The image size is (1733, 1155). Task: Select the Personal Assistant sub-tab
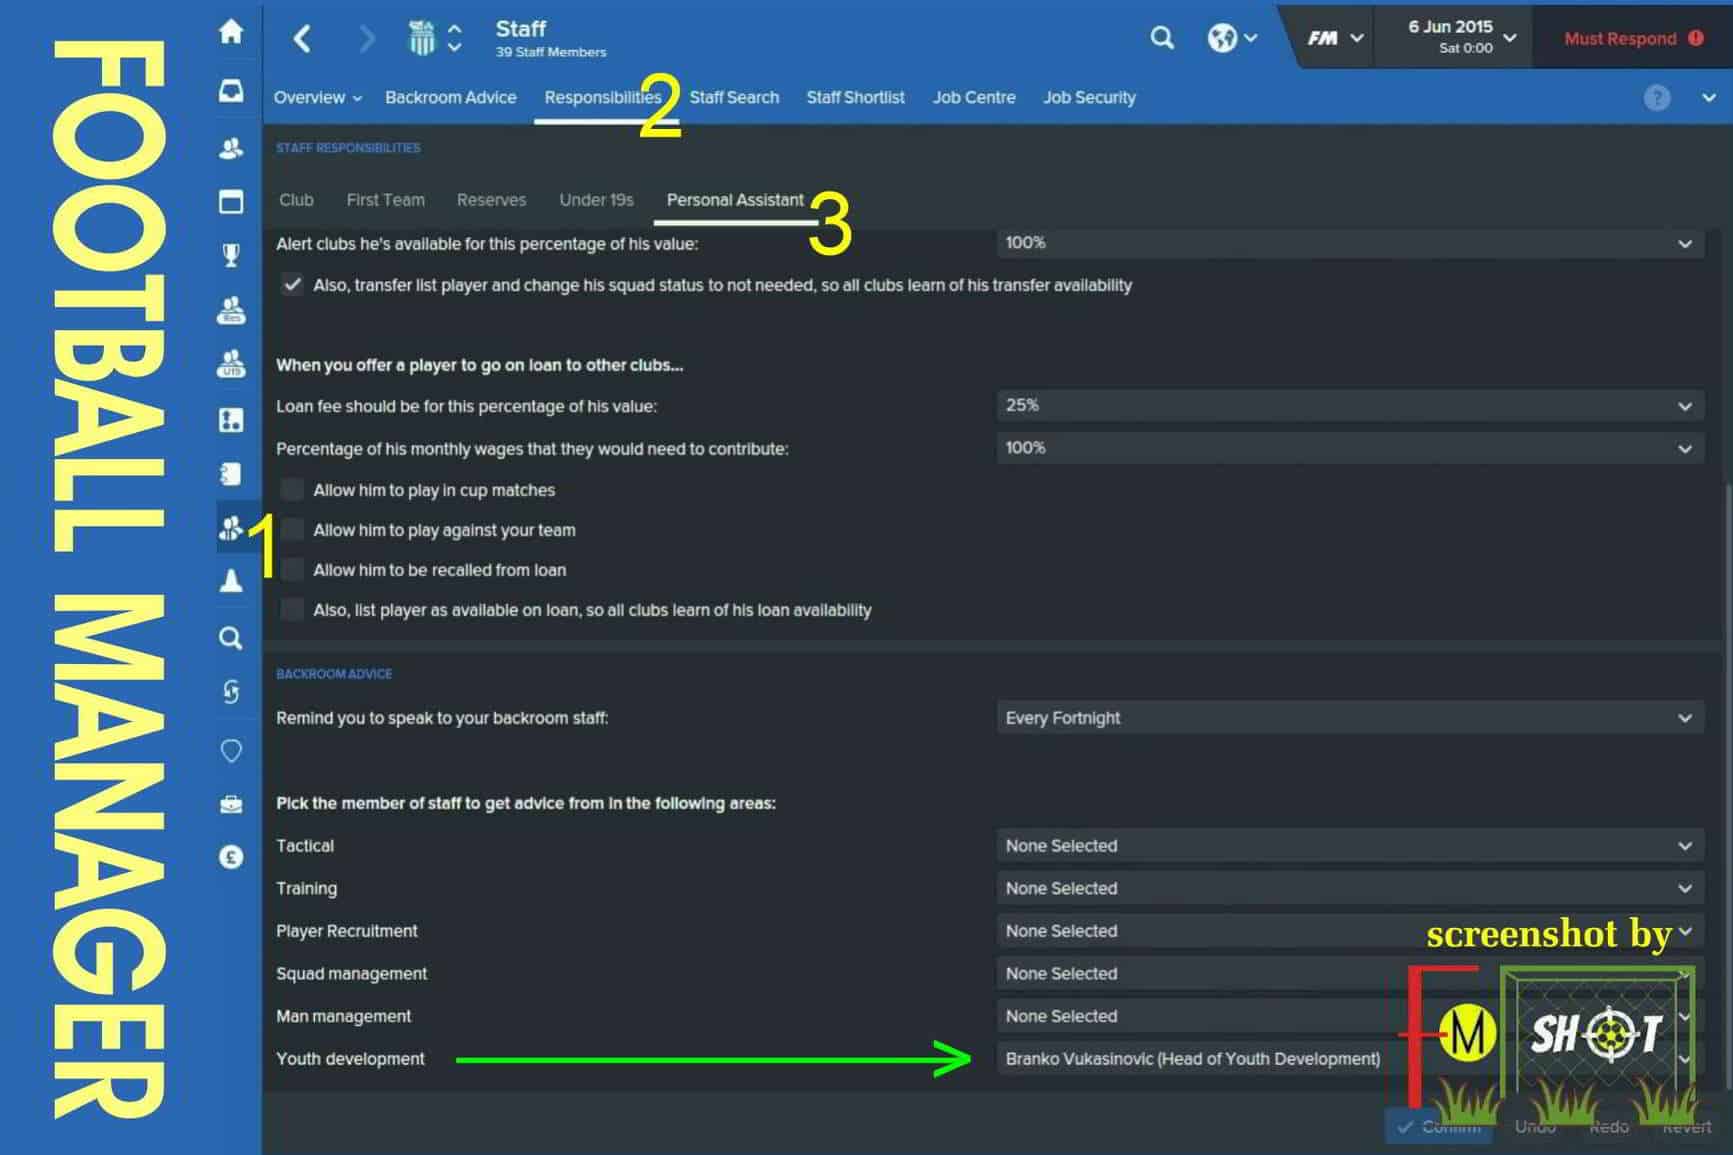[x=735, y=200]
